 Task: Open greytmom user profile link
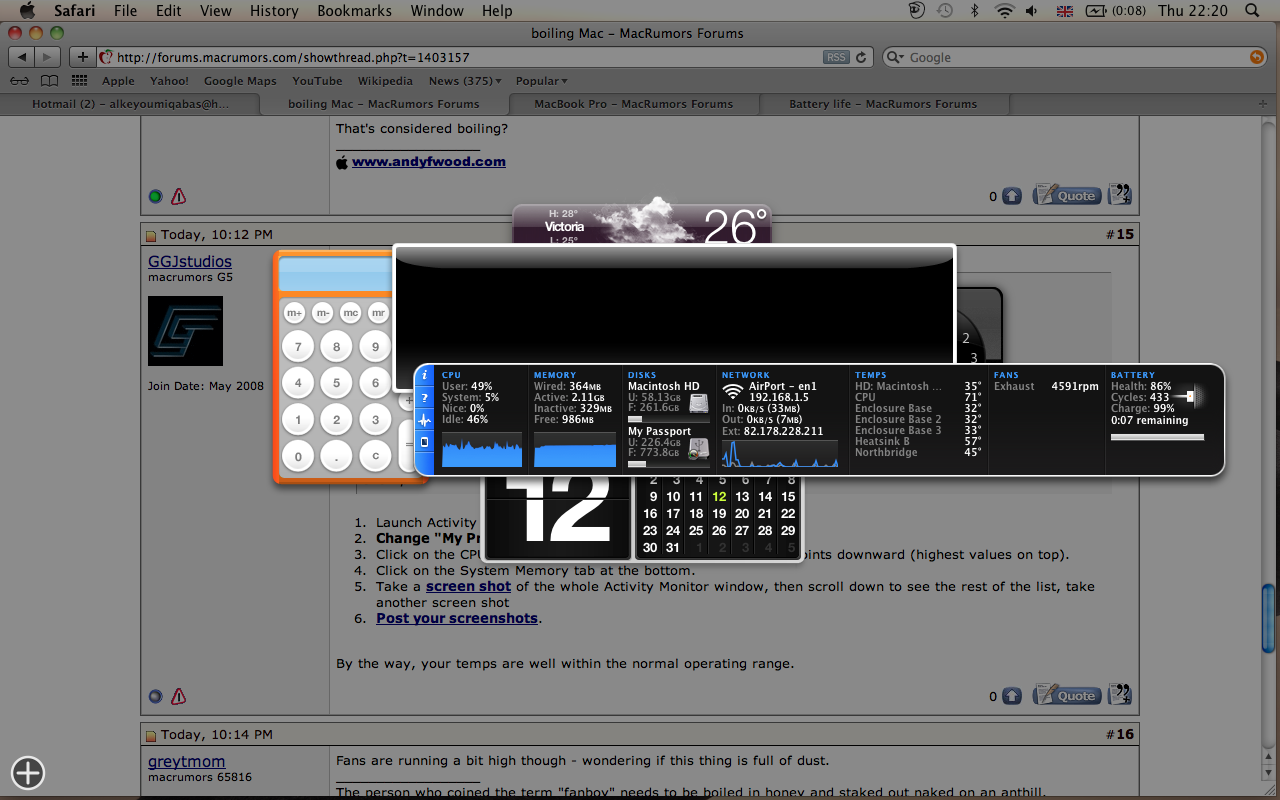pos(187,761)
